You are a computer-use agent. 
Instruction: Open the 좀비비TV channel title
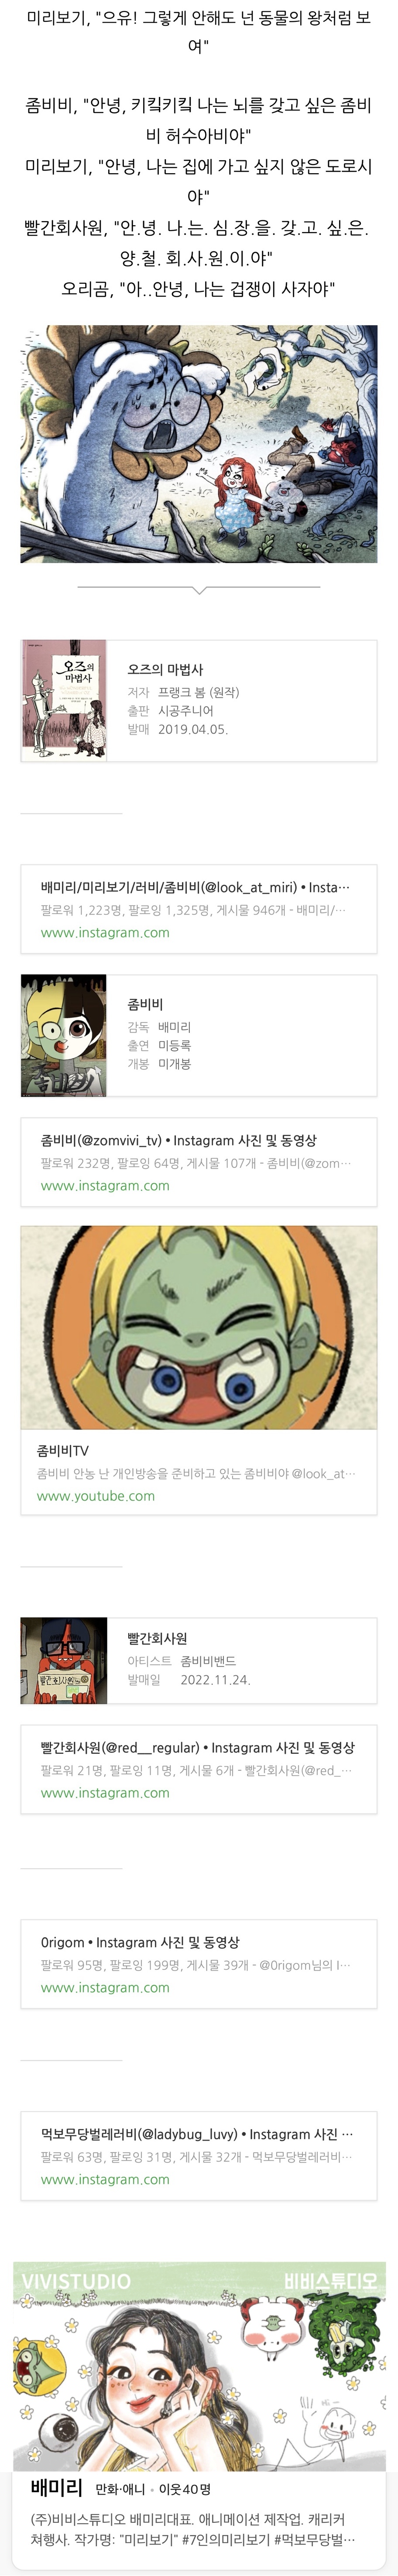click(x=63, y=1451)
